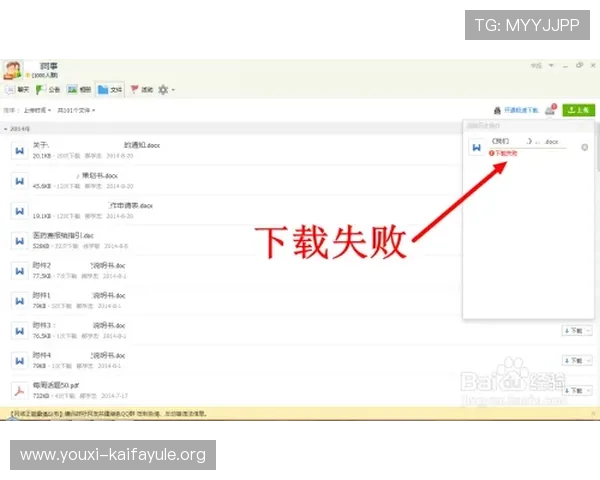Click the file list vertical scrollbar
The image size is (600, 480).
597,147
